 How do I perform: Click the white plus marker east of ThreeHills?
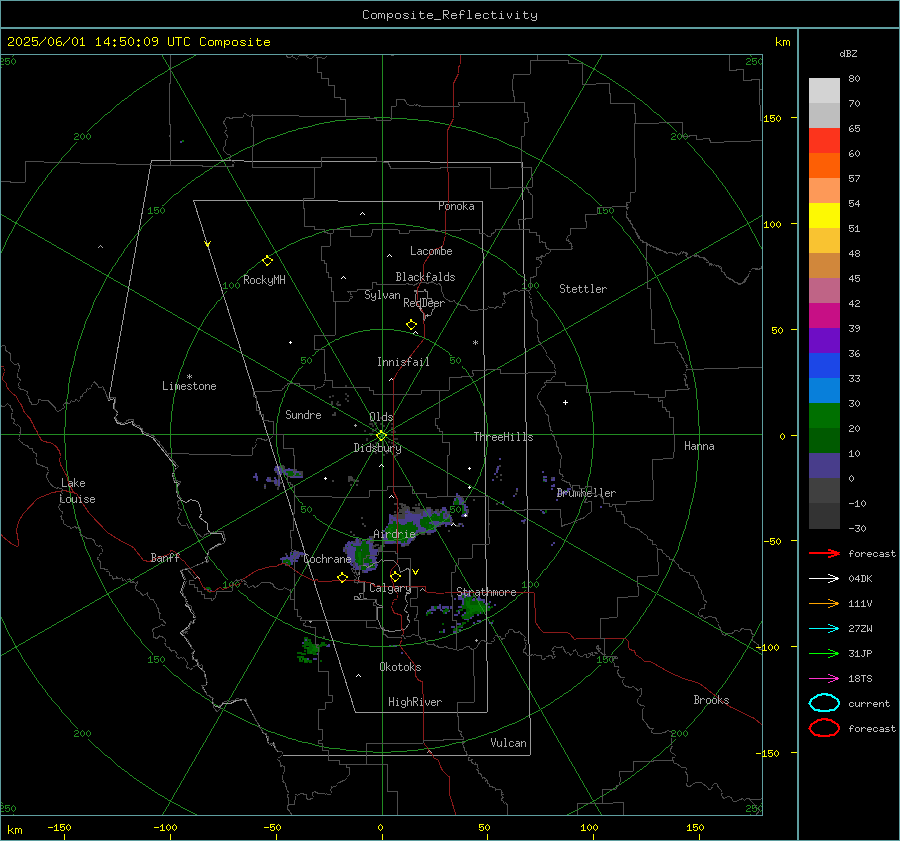(565, 402)
